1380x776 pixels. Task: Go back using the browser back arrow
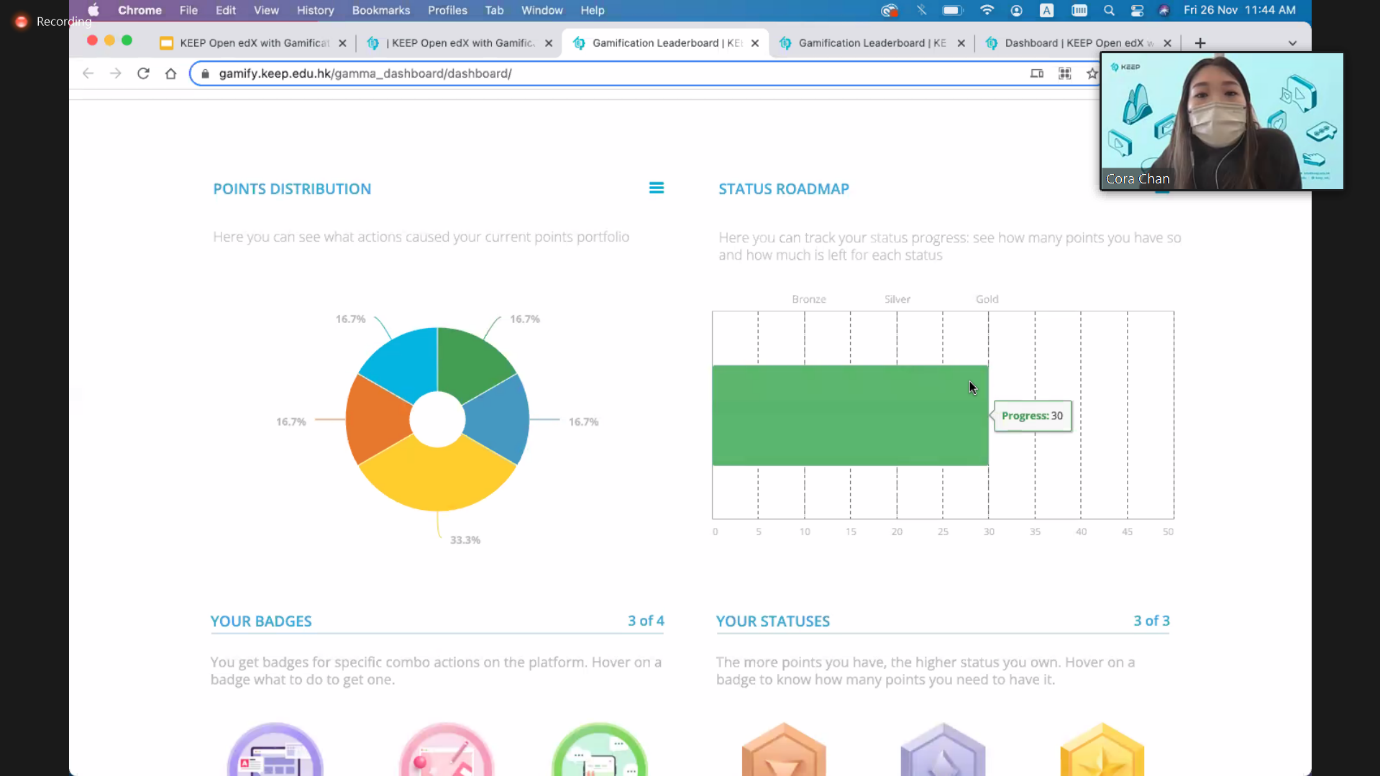pos(88,73)
